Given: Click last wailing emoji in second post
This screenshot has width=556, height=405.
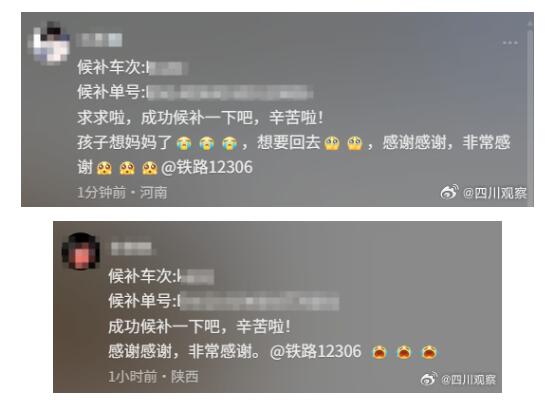Looking at the screenshot, I should pos(429,352).
